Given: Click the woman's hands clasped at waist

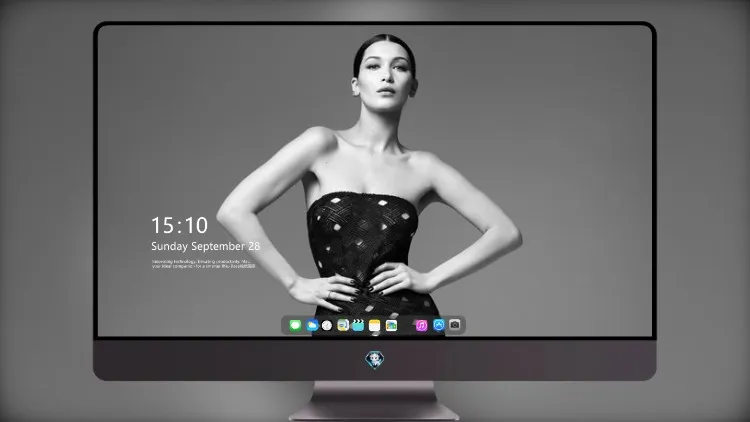Looking at the screenshot, I should (x=364, y=286).
